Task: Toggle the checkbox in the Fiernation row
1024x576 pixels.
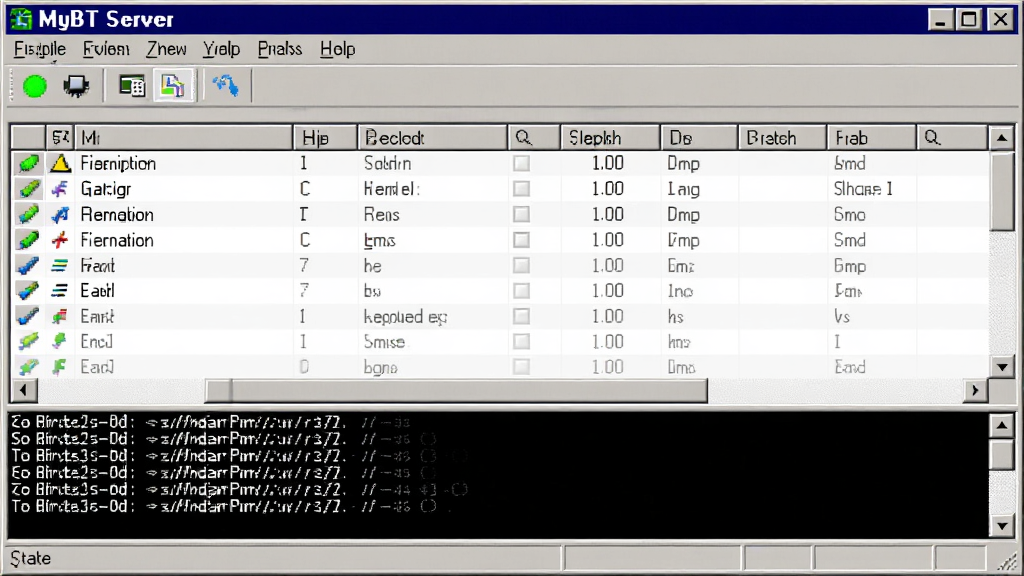Action: click(521, 240)
